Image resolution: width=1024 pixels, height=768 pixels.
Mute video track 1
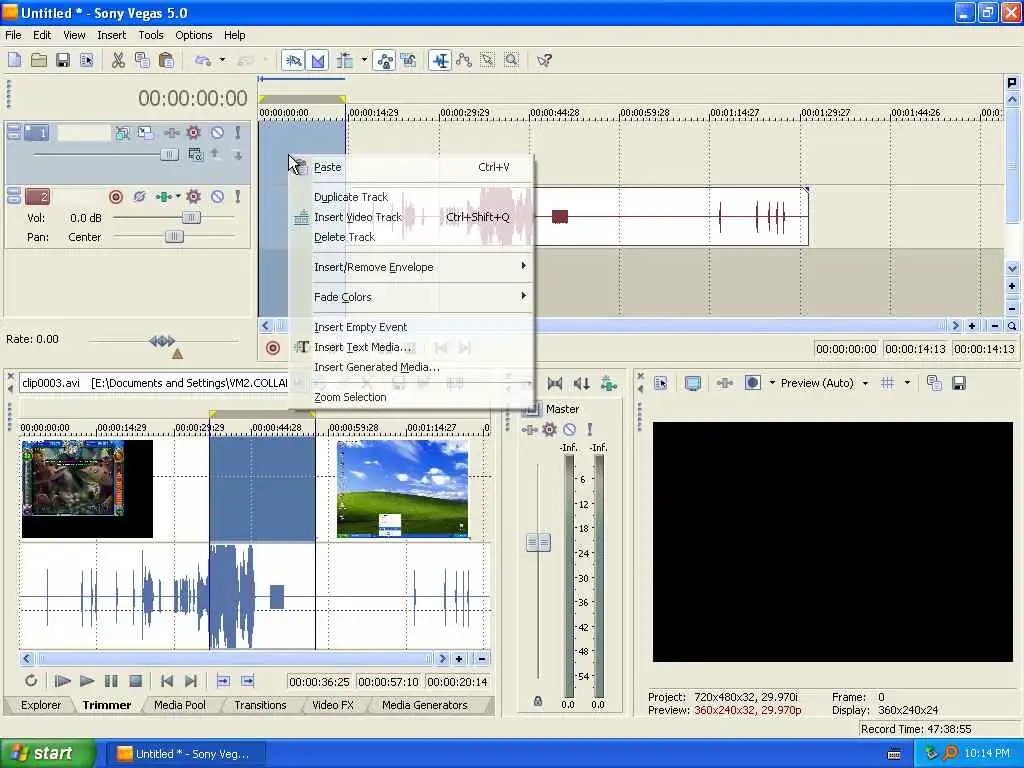[x=217, y=133]
